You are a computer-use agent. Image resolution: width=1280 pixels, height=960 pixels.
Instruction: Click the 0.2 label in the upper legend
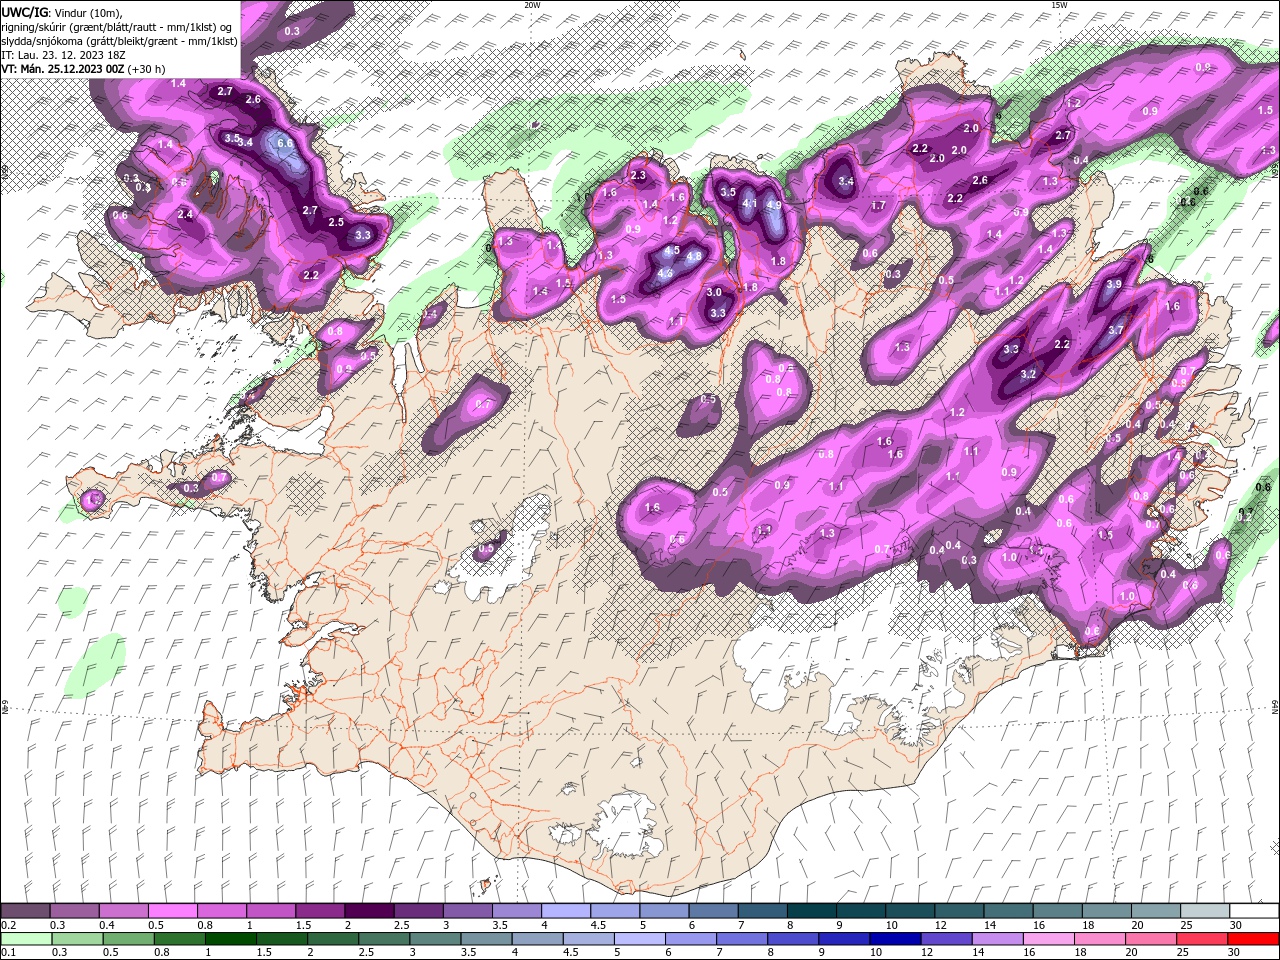pos(9,925)
